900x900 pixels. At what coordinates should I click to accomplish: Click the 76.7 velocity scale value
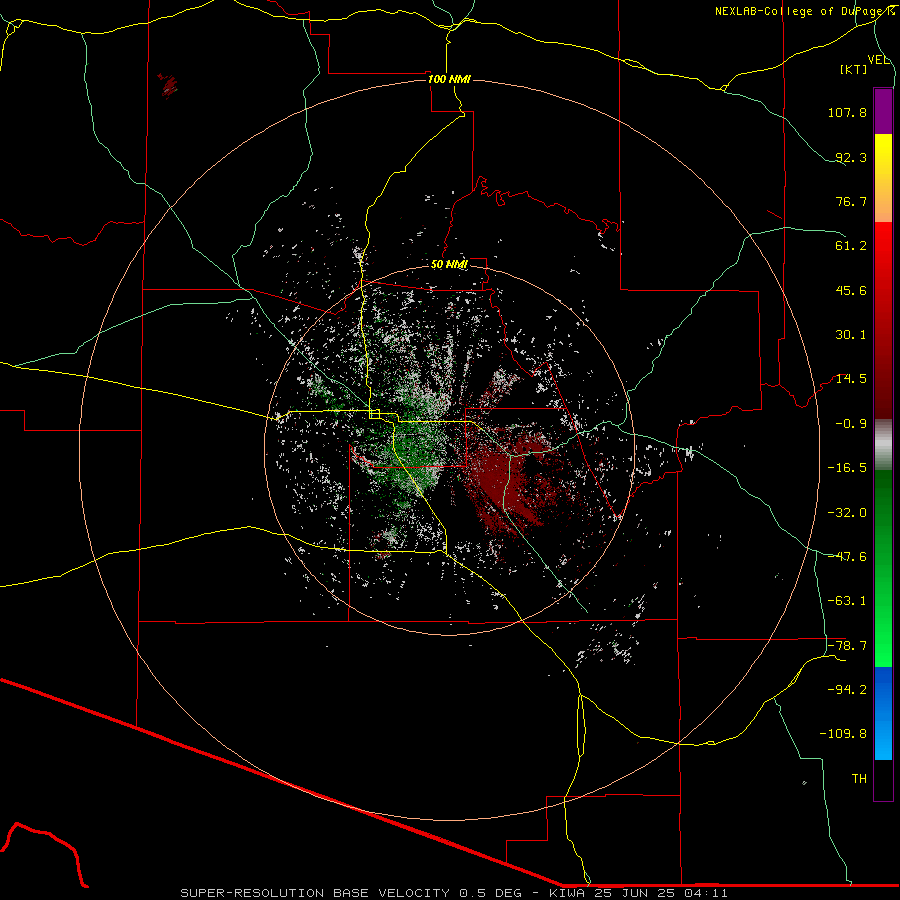pos(851,201)
